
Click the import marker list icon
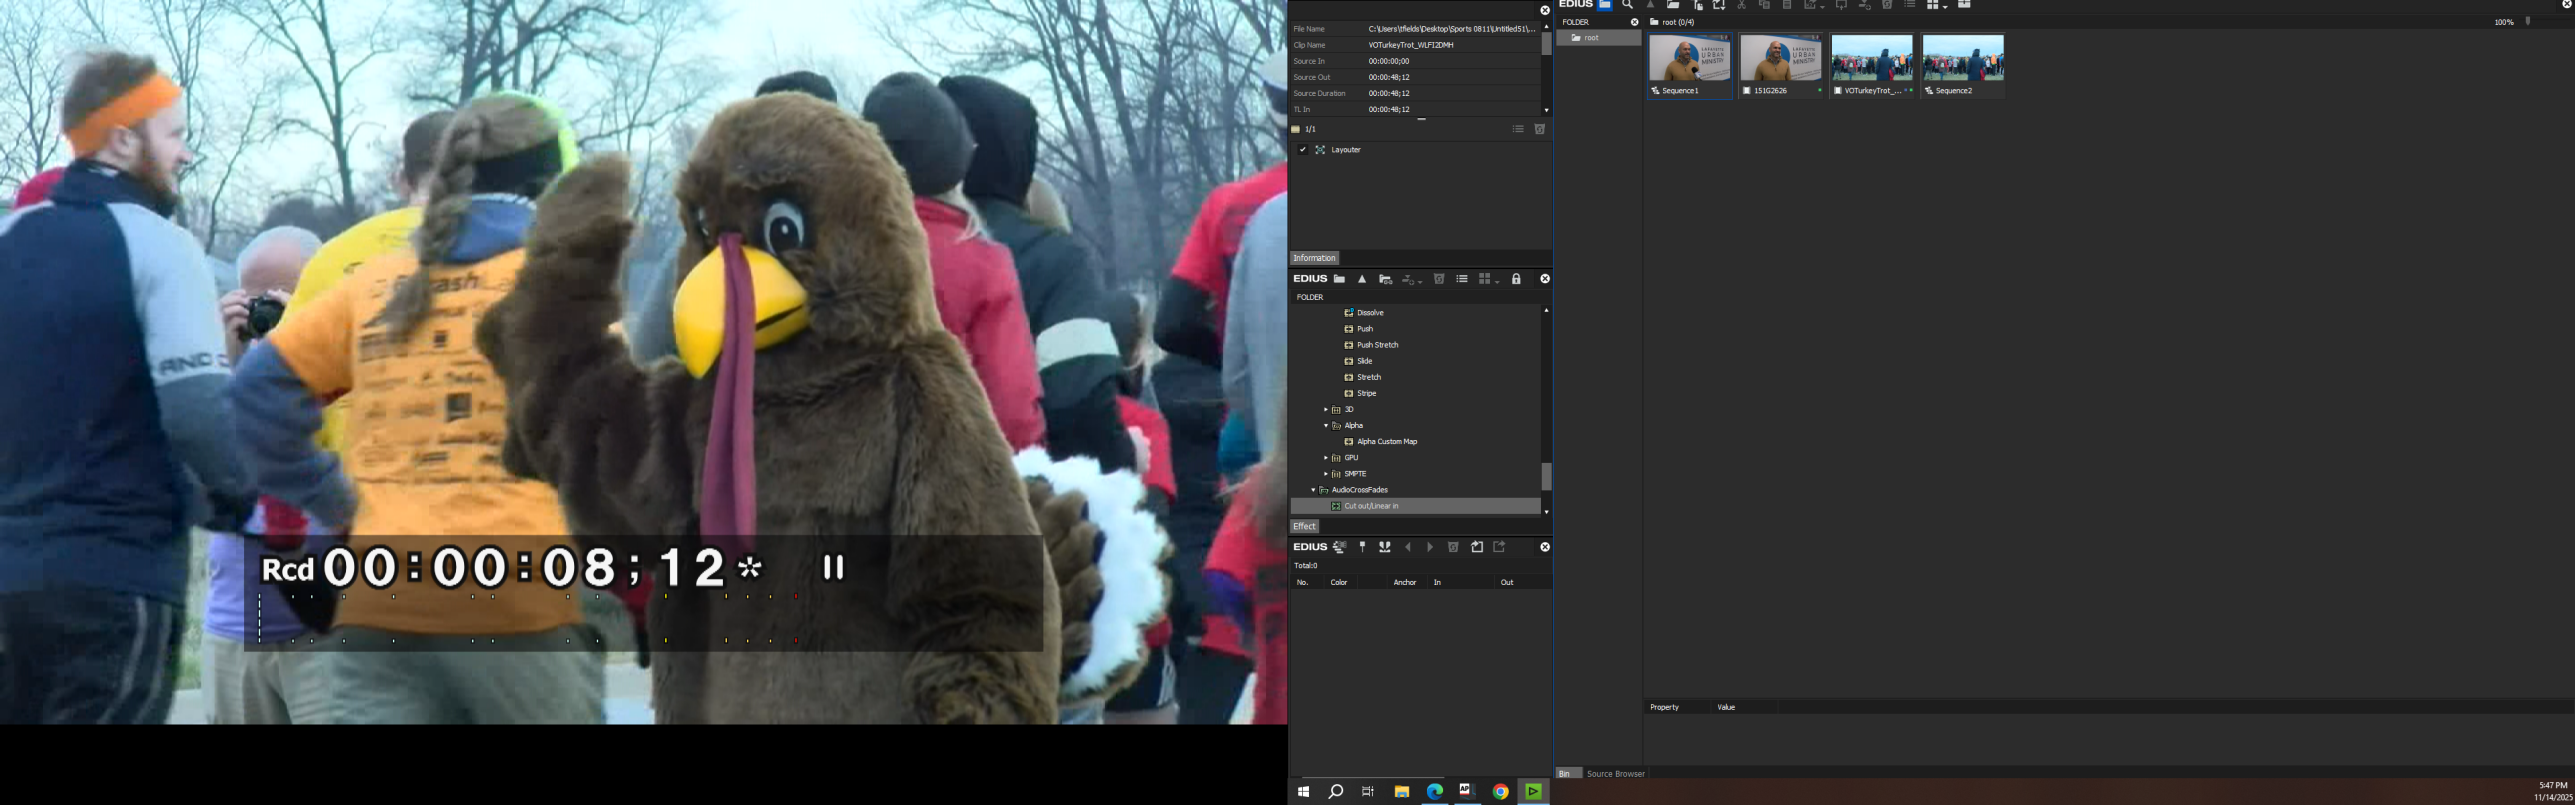coord(1477,547)
